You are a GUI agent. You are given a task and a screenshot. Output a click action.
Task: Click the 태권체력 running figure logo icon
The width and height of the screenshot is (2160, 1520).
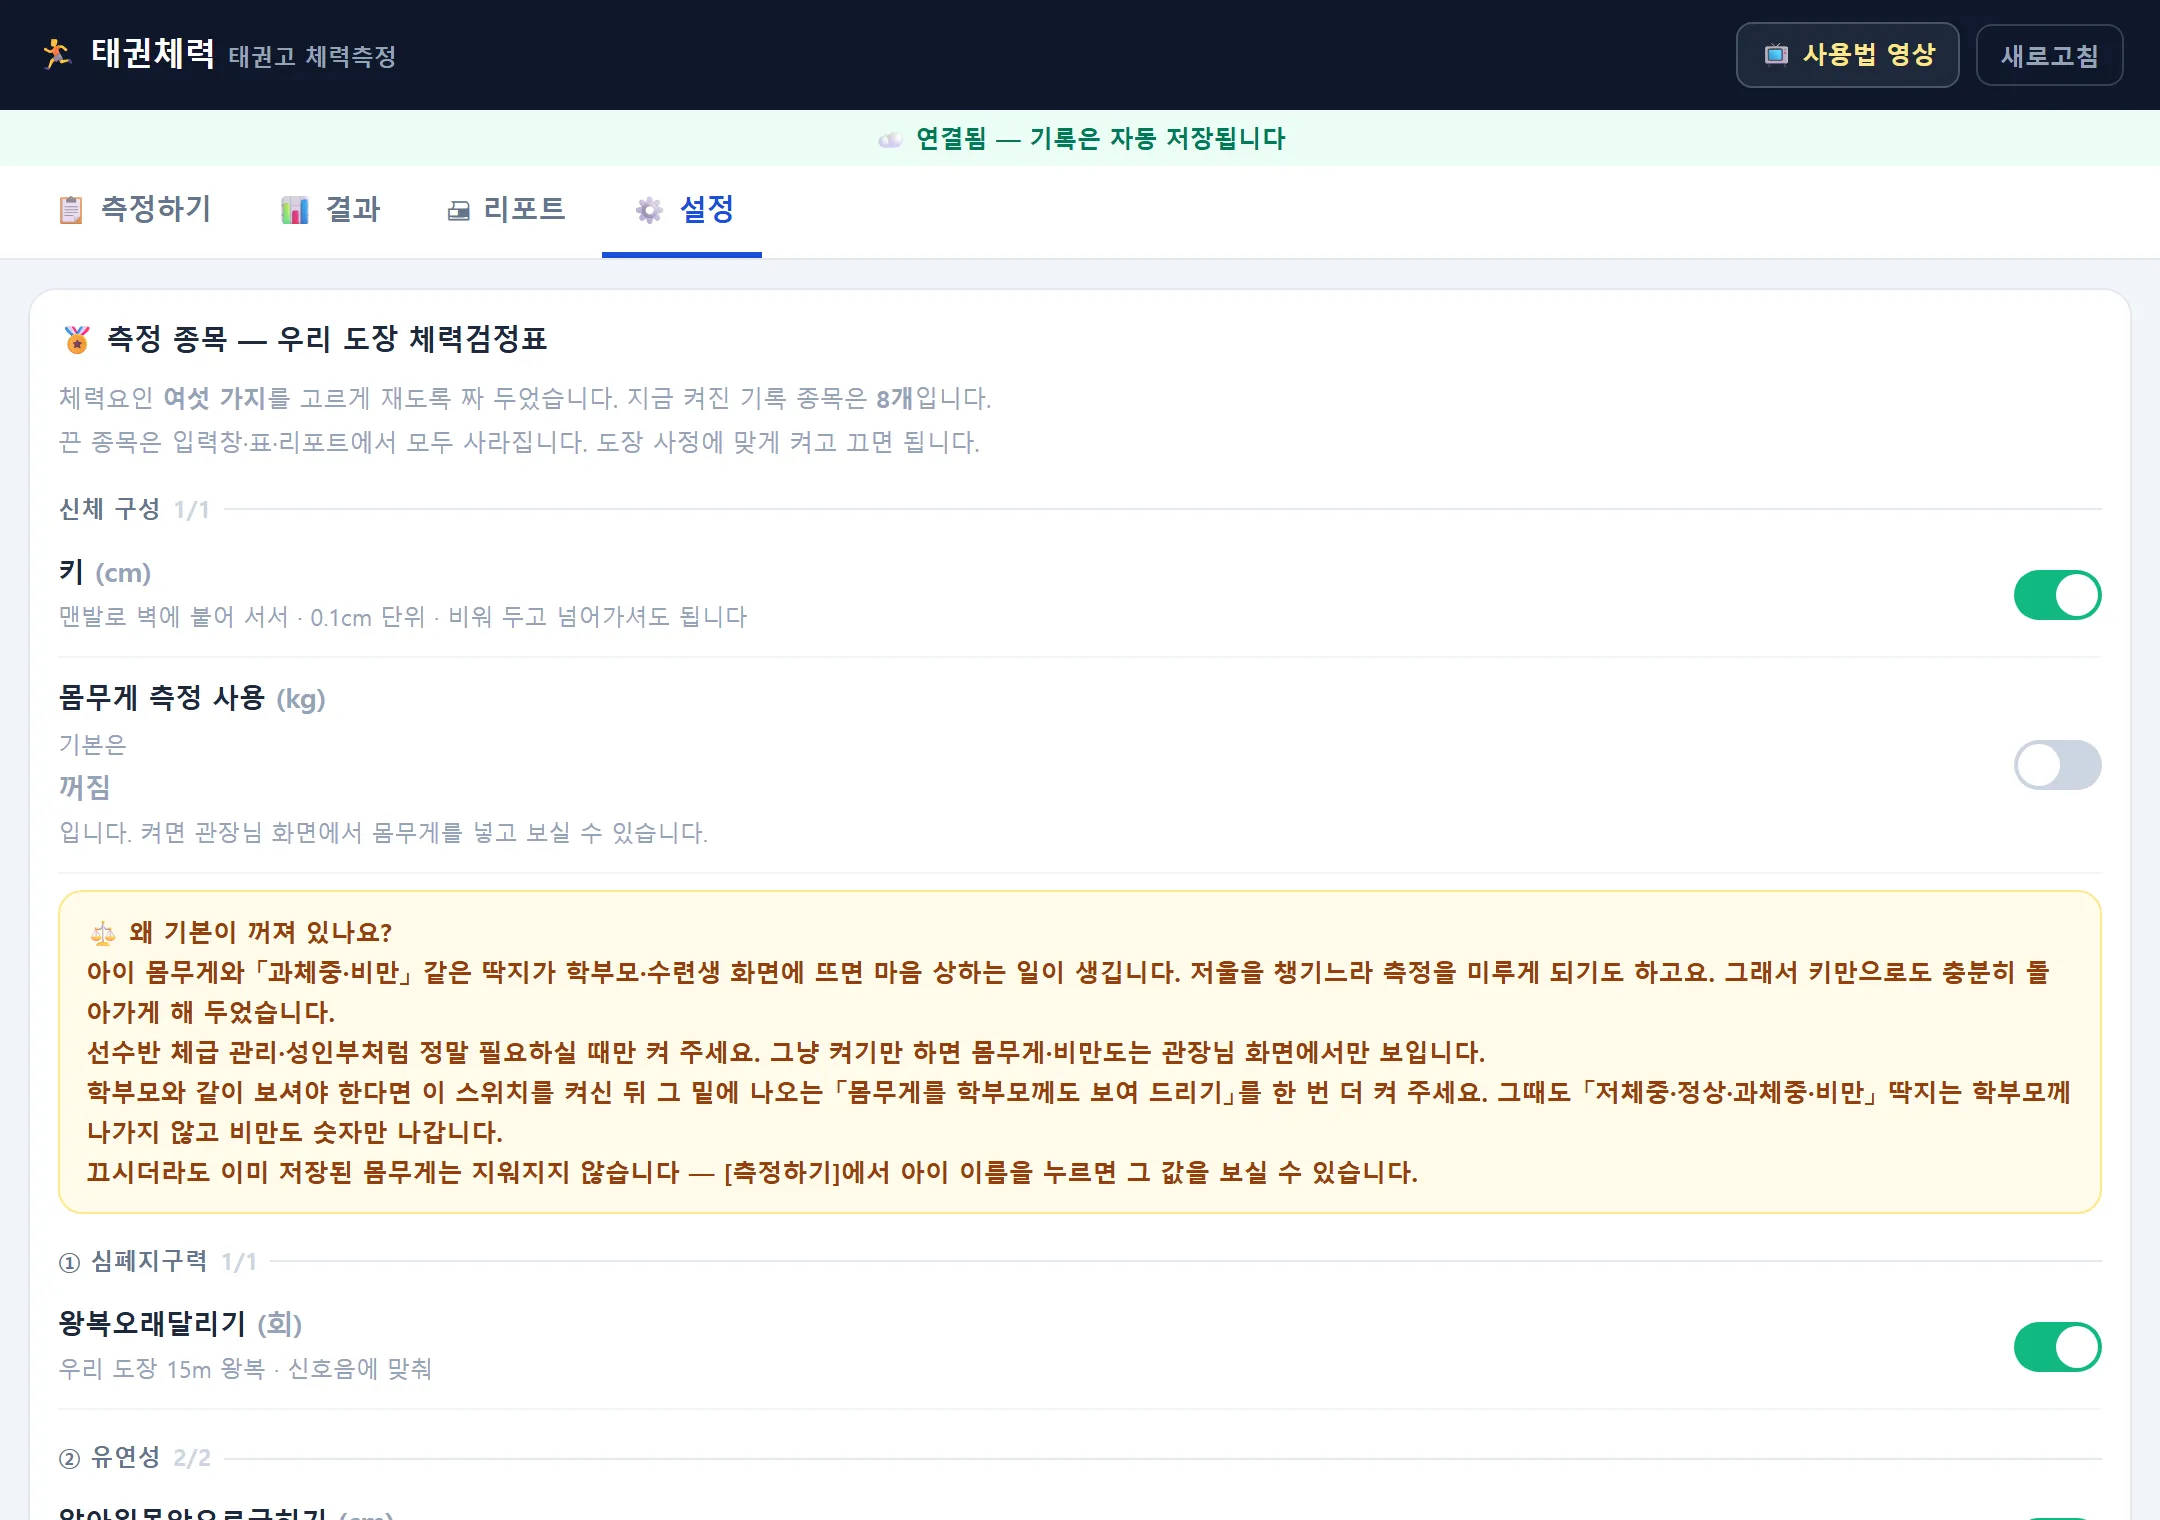point(57,54)
